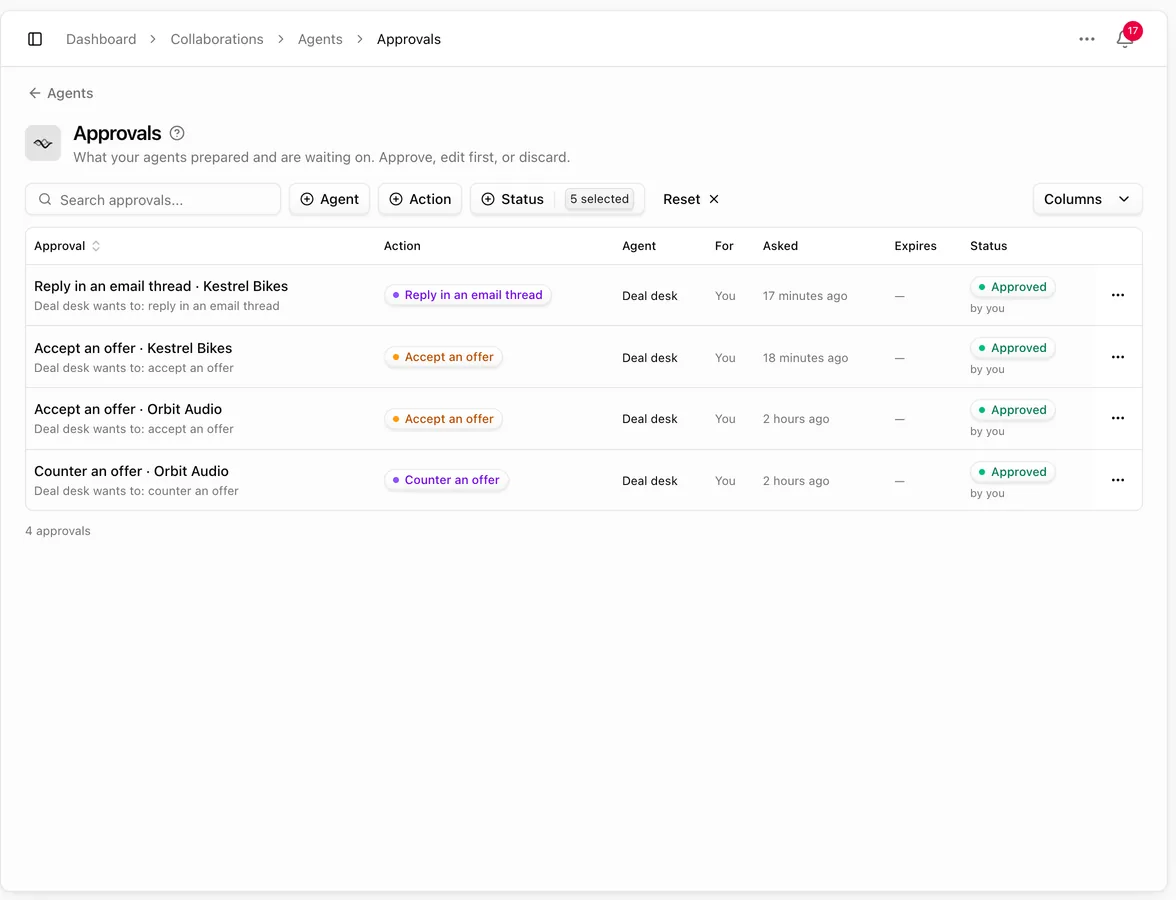Click Approved status in Counter an offer row
The image size is (1176, 900).
pyautogui.click(x=1012, y=472)
